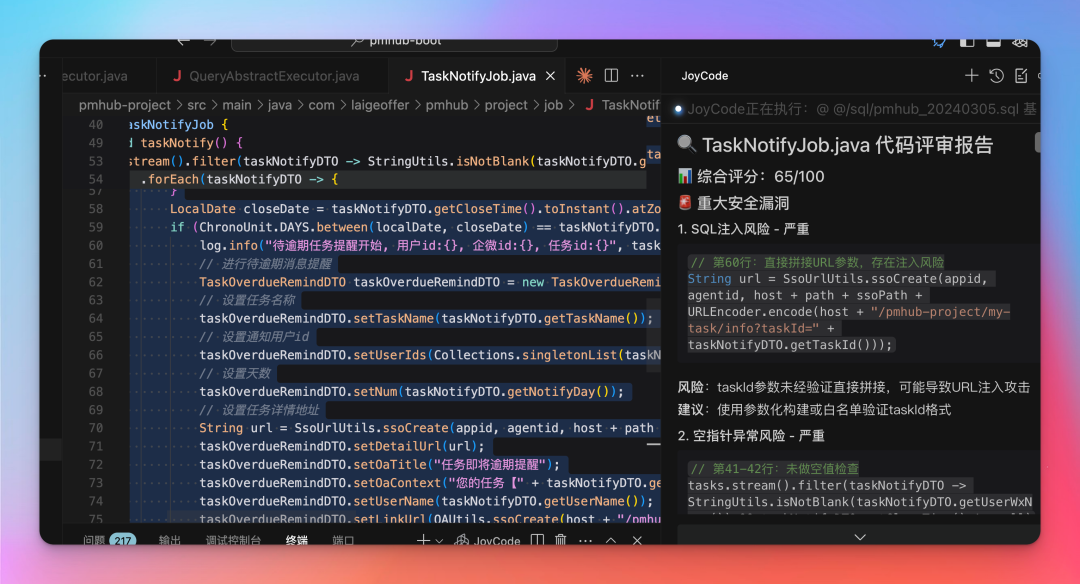Image resolution: width=1080 pixels, height=584 pixels.
Task: Open main breadcrumb segment
Action: click(237, 105)
